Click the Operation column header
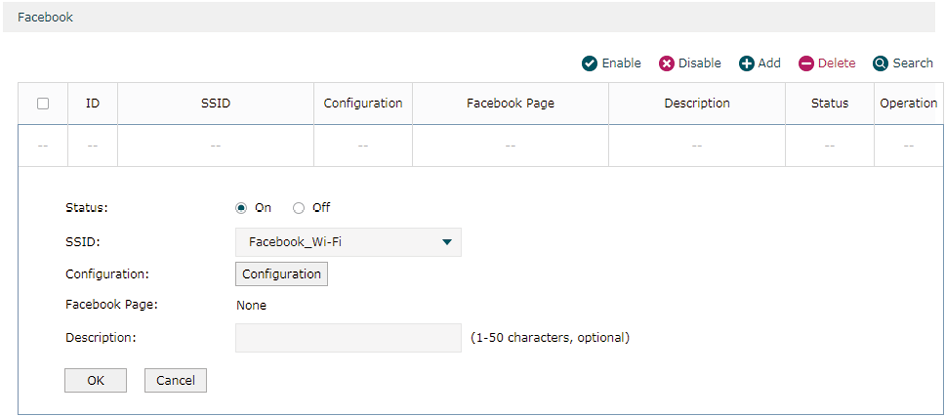This screenshot has height=418, width=945. [908, 104]
